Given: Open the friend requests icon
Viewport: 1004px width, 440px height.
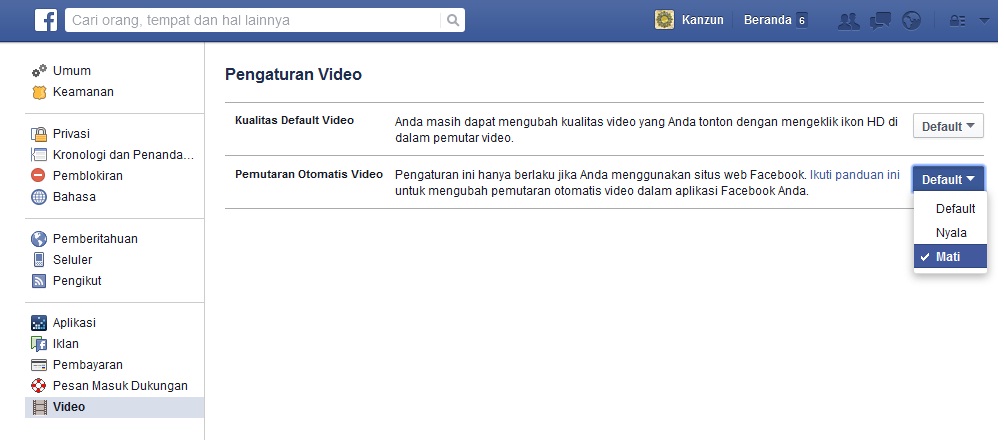Looking at the screenshot, I should [849, 20].
